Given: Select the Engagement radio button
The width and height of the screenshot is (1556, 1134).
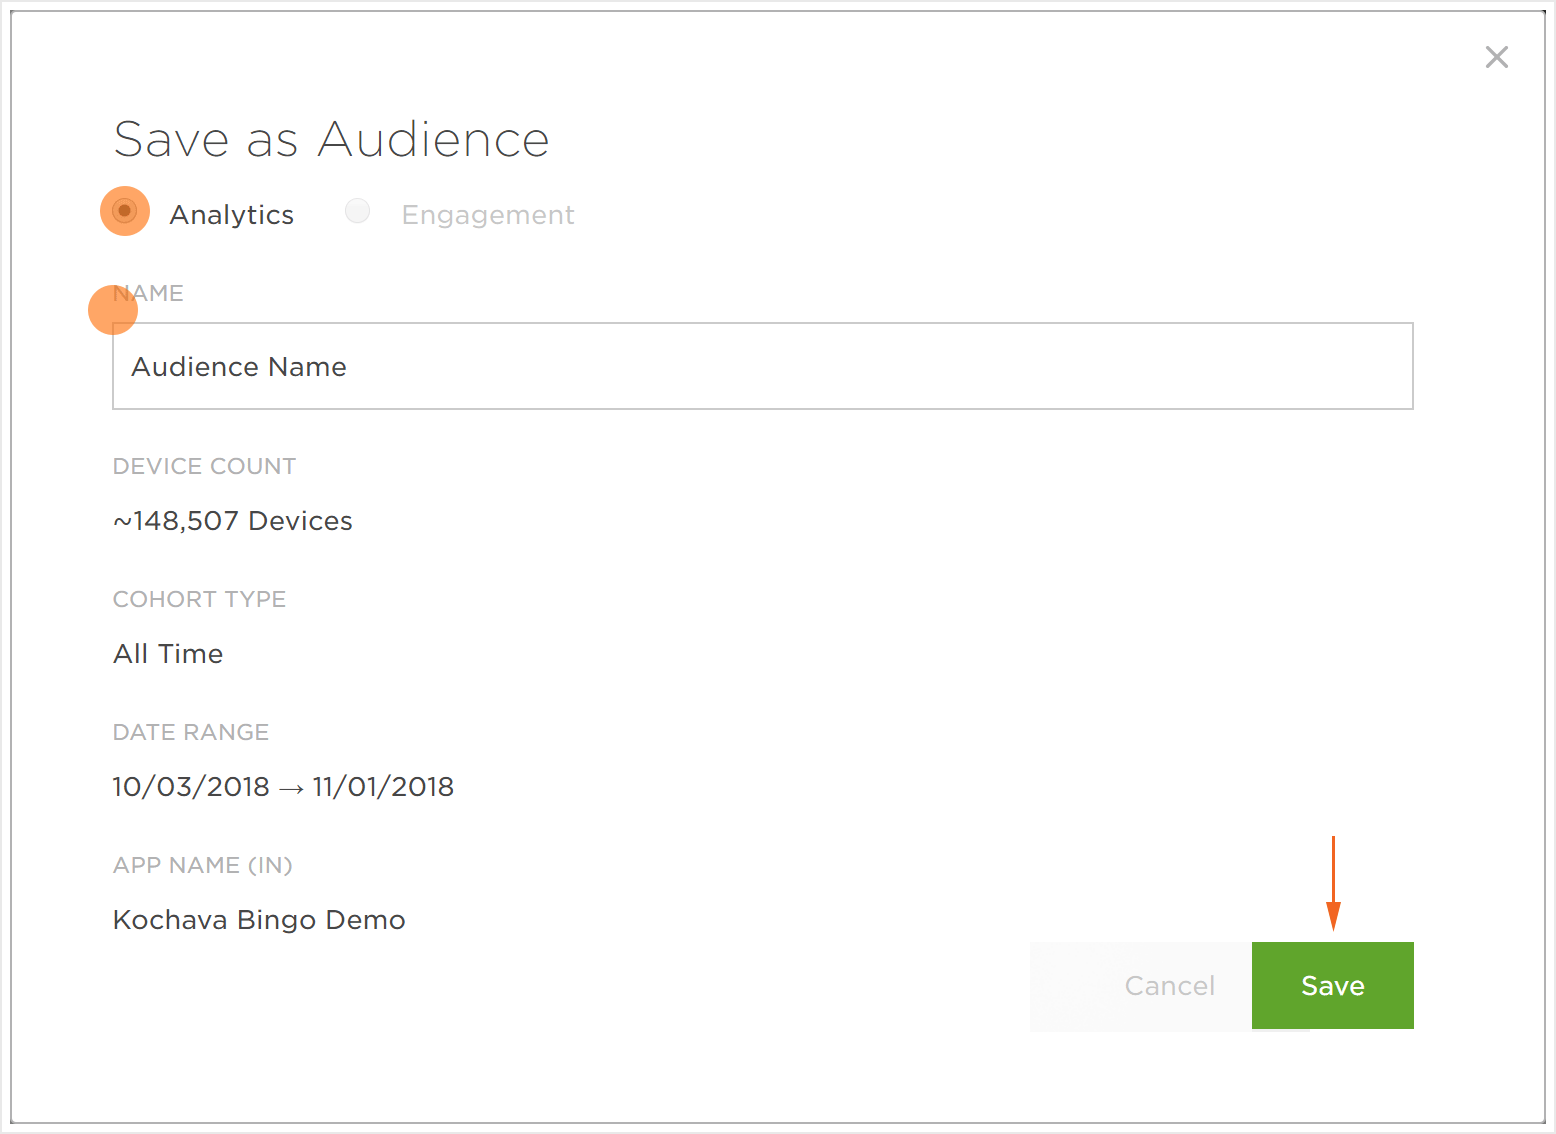Looking at the screenshot, I should click(357, 211).
